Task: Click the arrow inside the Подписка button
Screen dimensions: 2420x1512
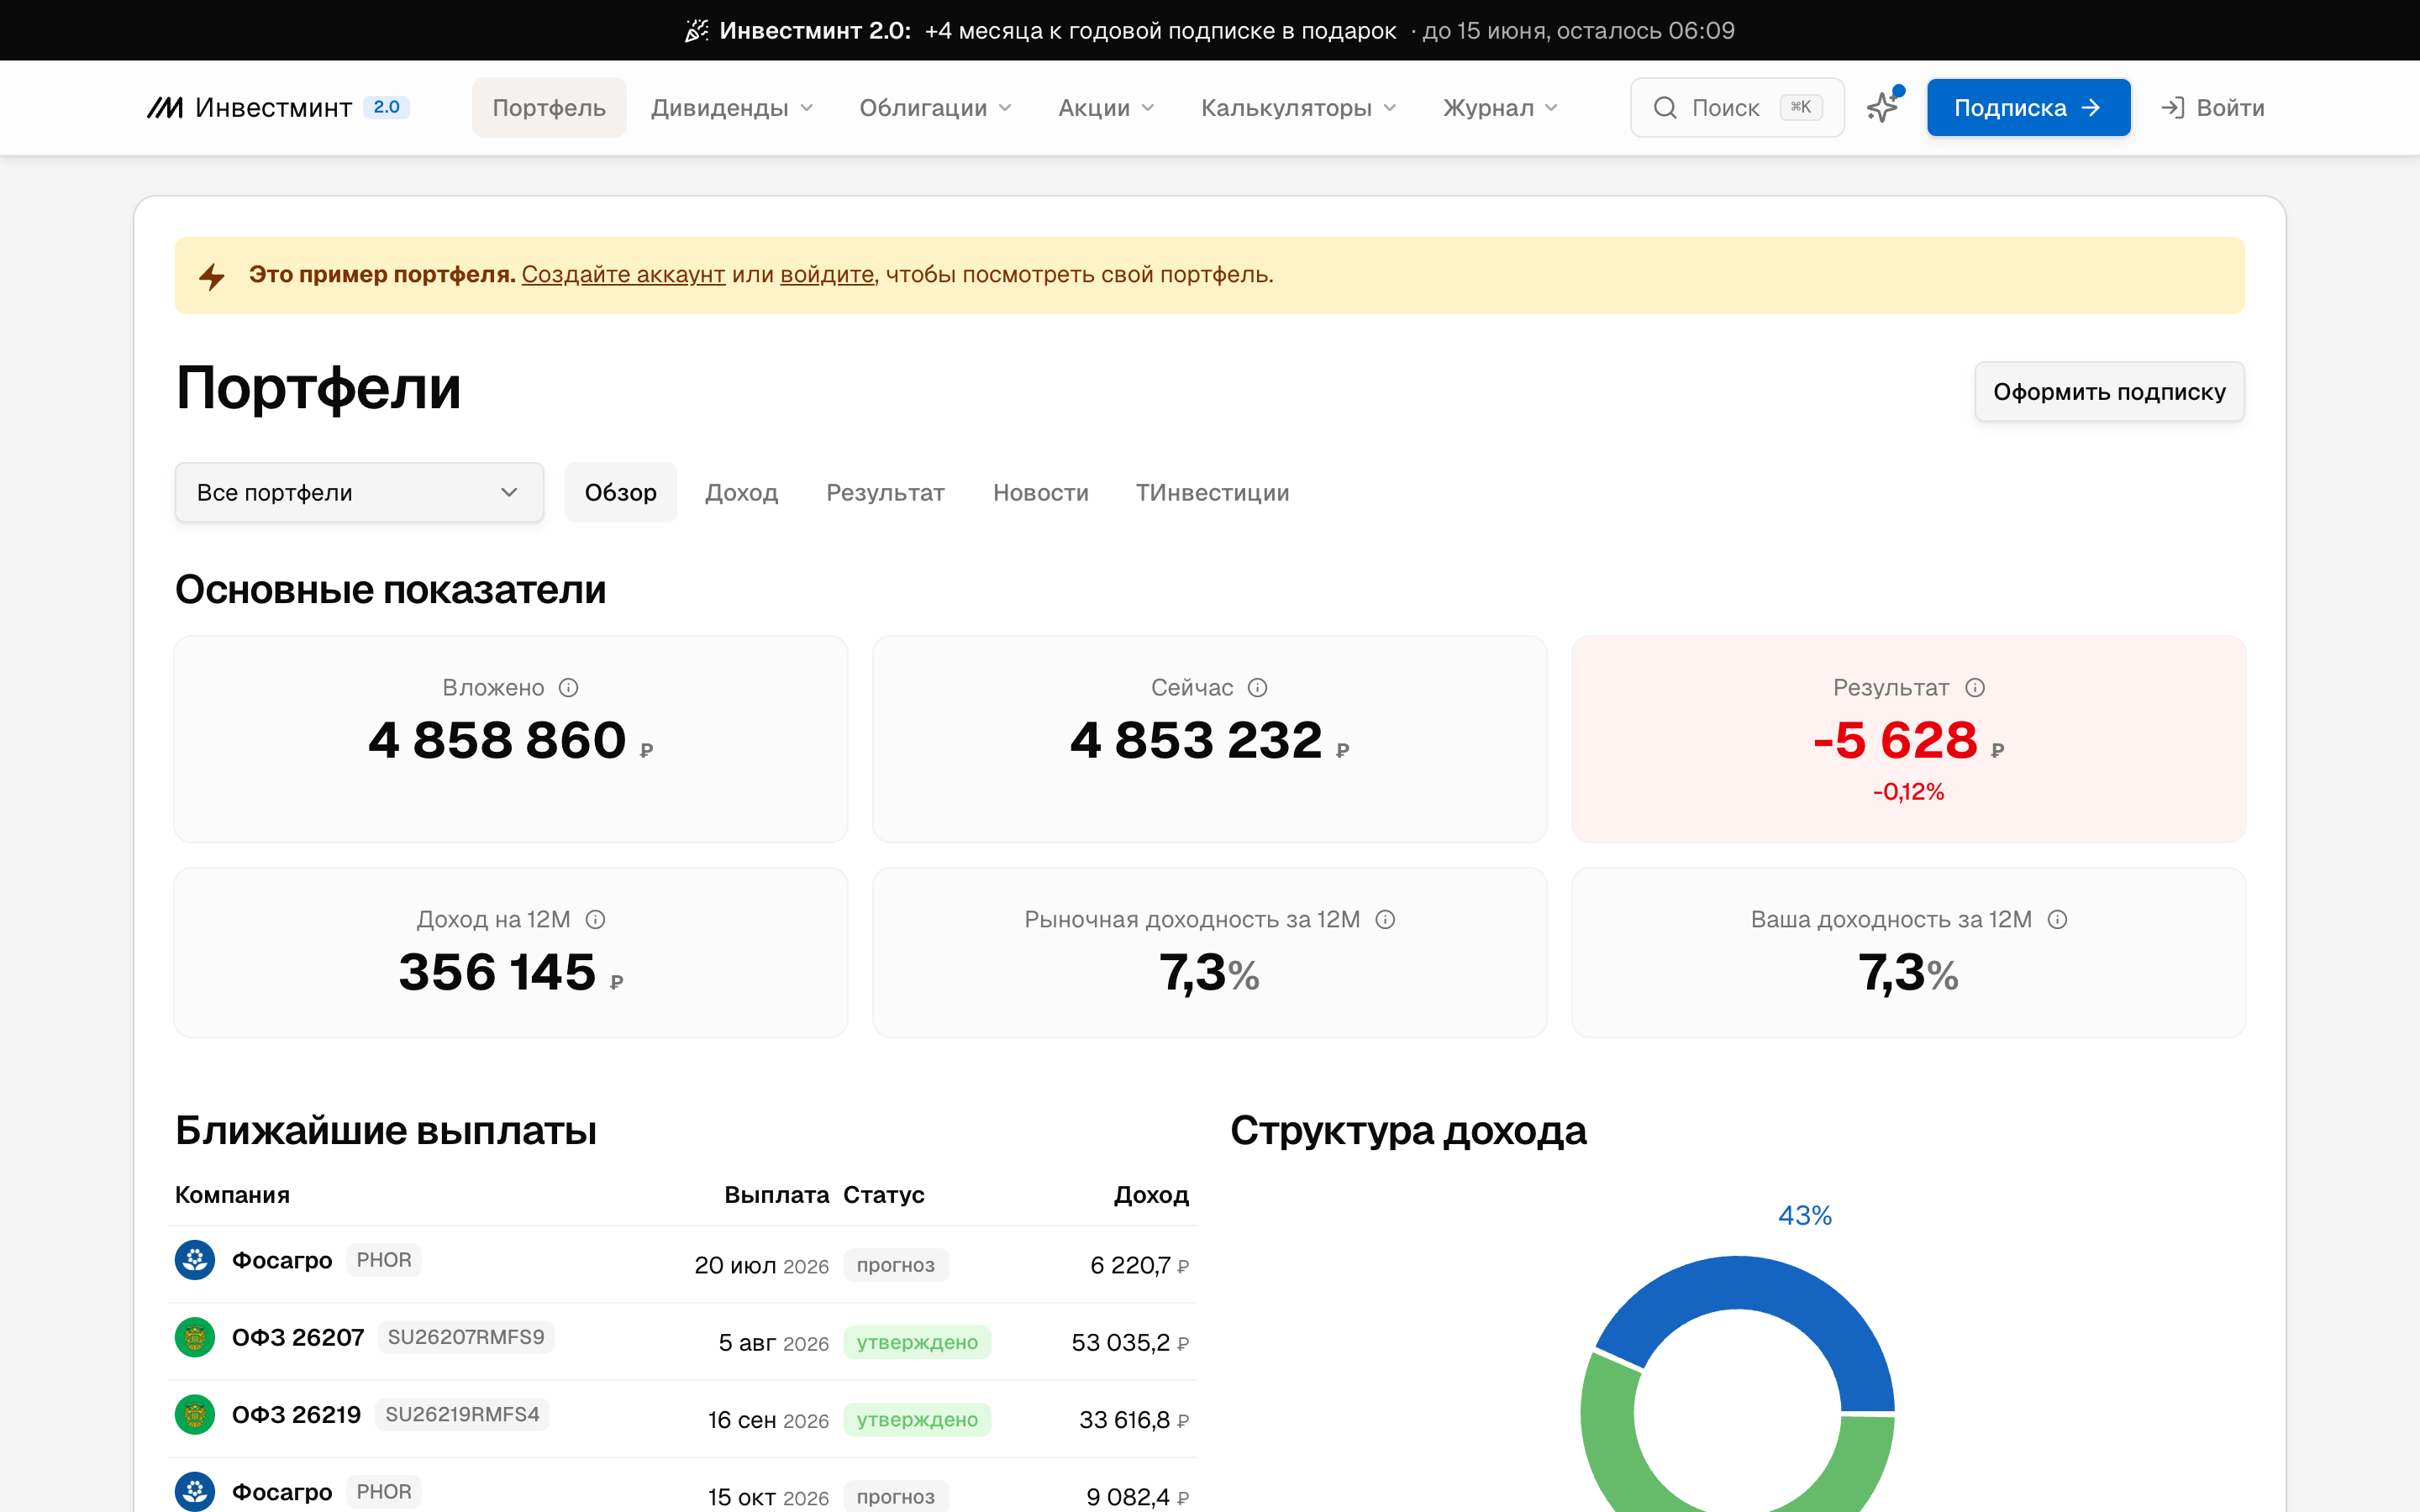Action: click(2090, 107)
